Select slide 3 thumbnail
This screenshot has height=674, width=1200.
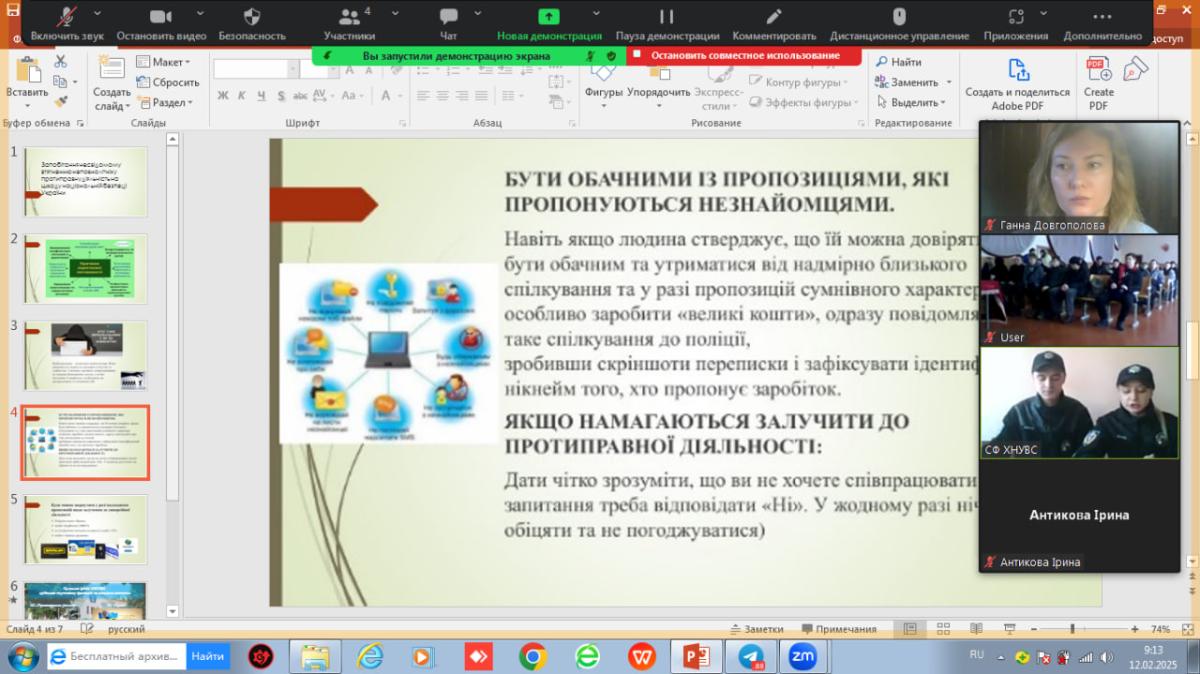coord(86,356)
